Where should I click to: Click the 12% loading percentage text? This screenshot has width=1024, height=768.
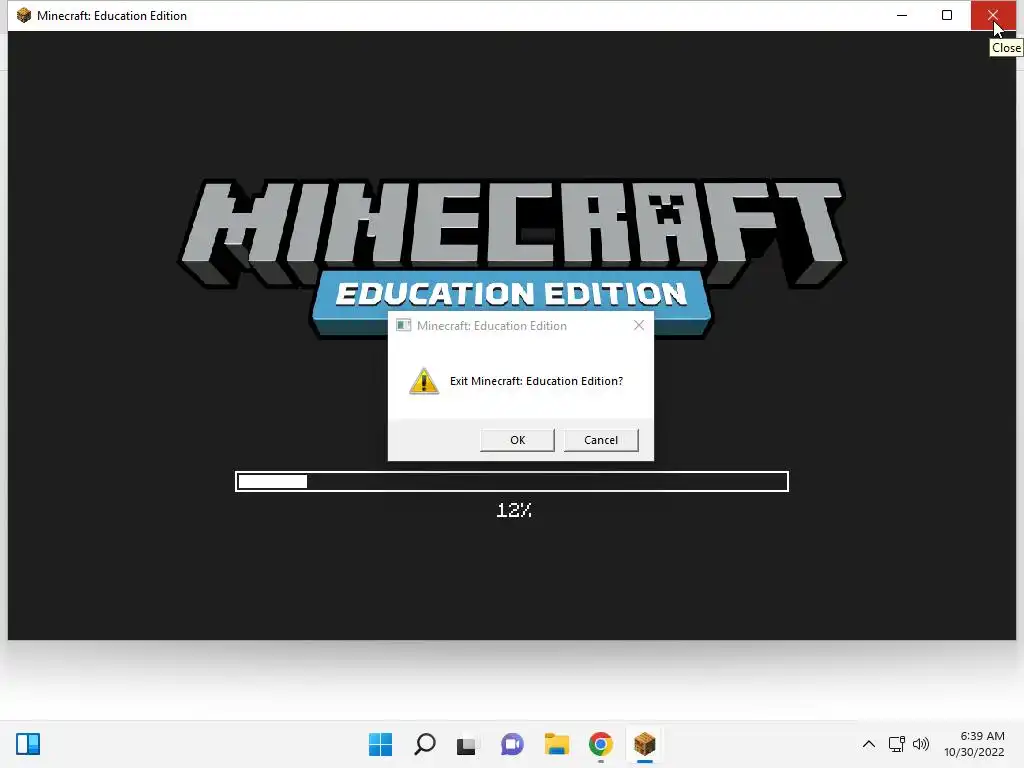(514, 510)
